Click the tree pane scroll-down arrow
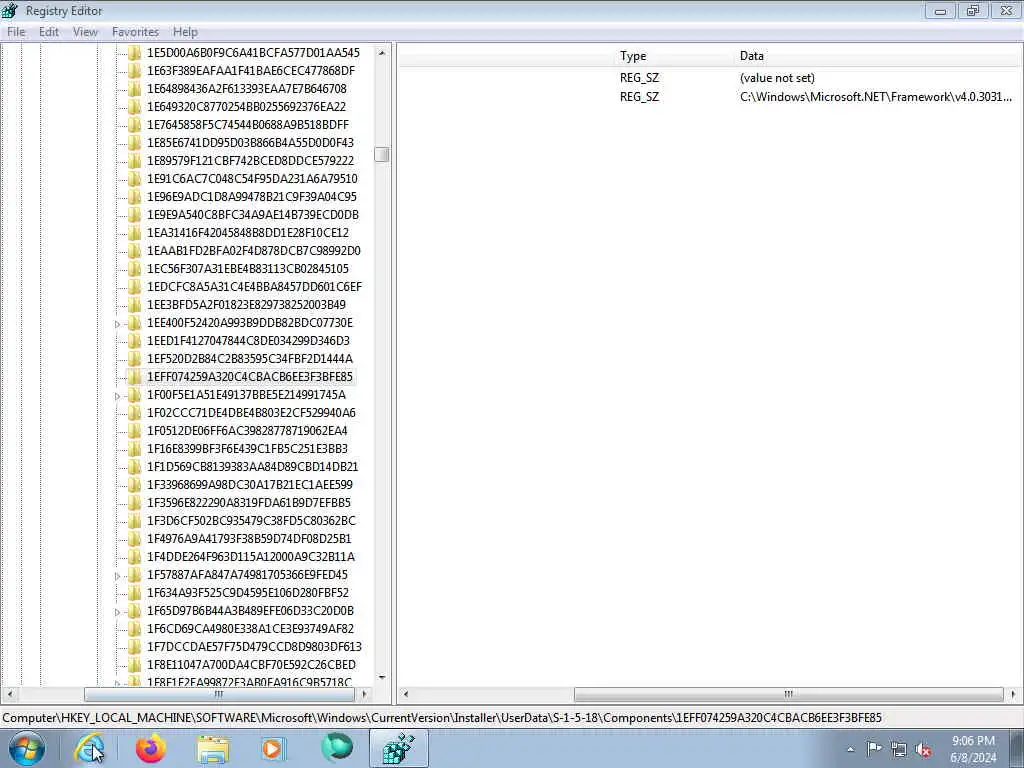The image size is (1024, 768). (382, 678)
